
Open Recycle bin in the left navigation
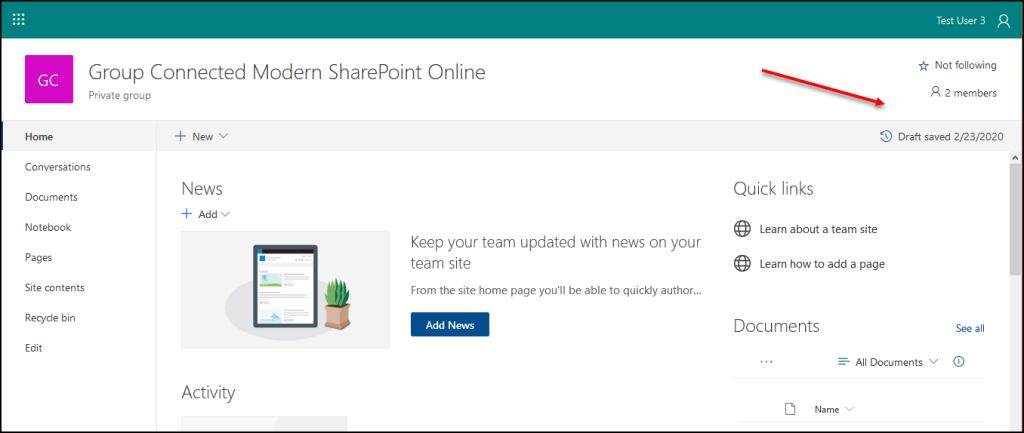50,318
